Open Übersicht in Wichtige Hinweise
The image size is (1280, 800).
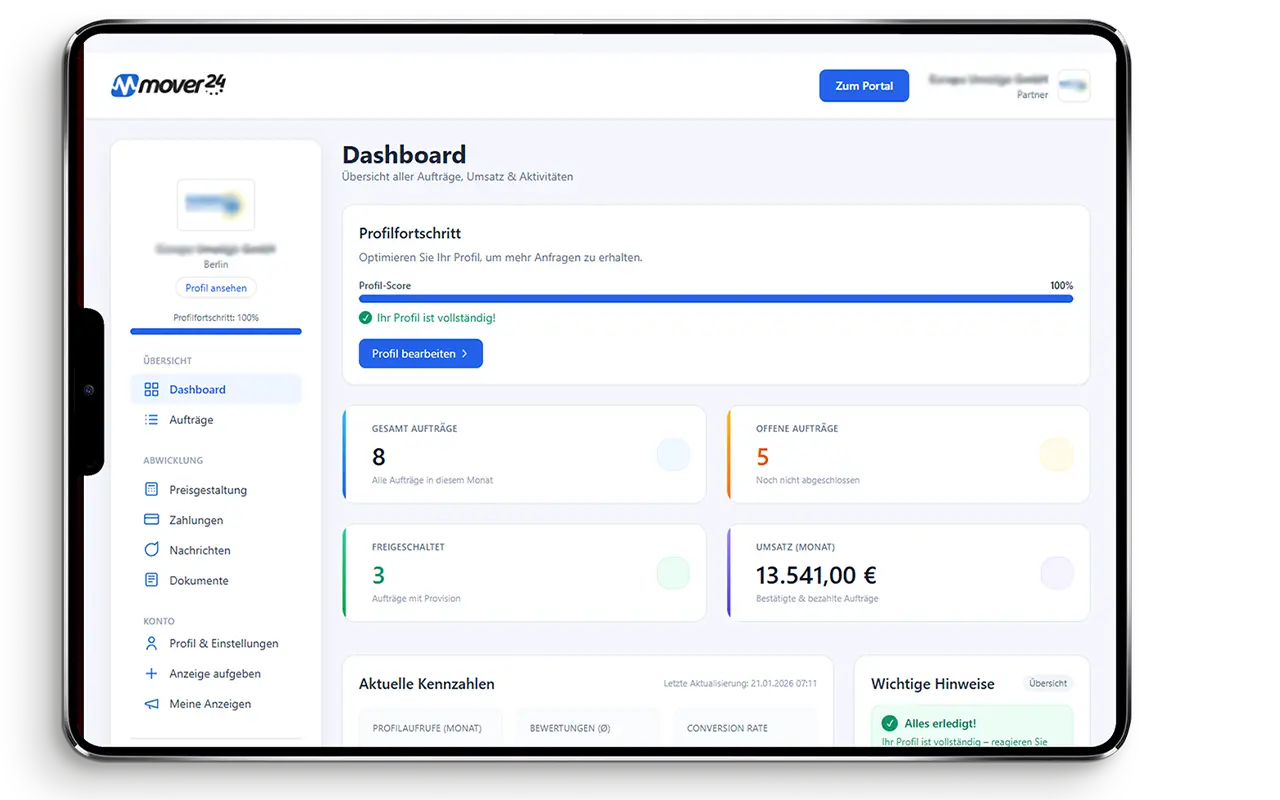click(x=1047, y=683)
